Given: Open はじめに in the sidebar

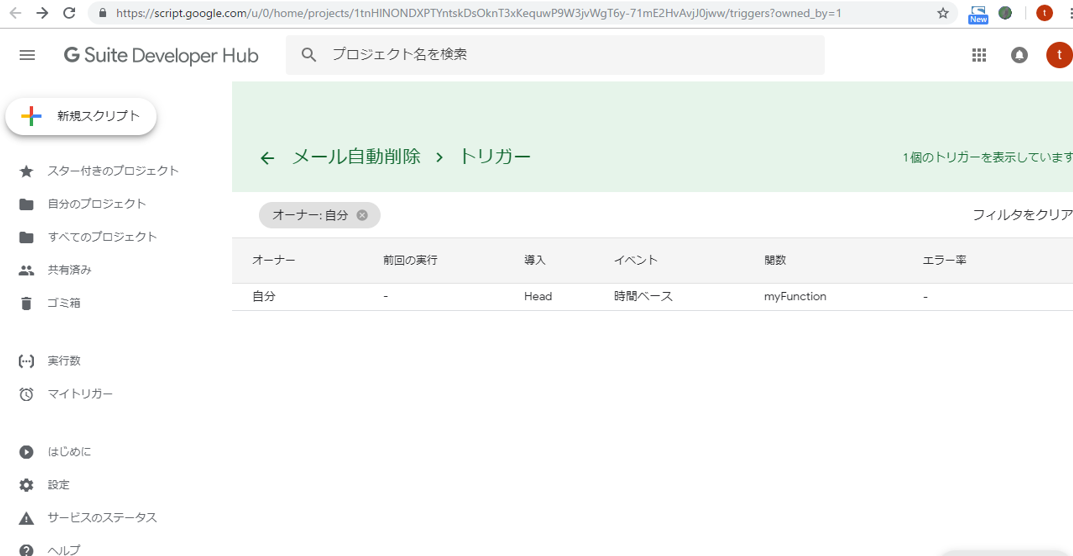Looking at the screenshot, I should pyautogui.click(x=69, y=452).
